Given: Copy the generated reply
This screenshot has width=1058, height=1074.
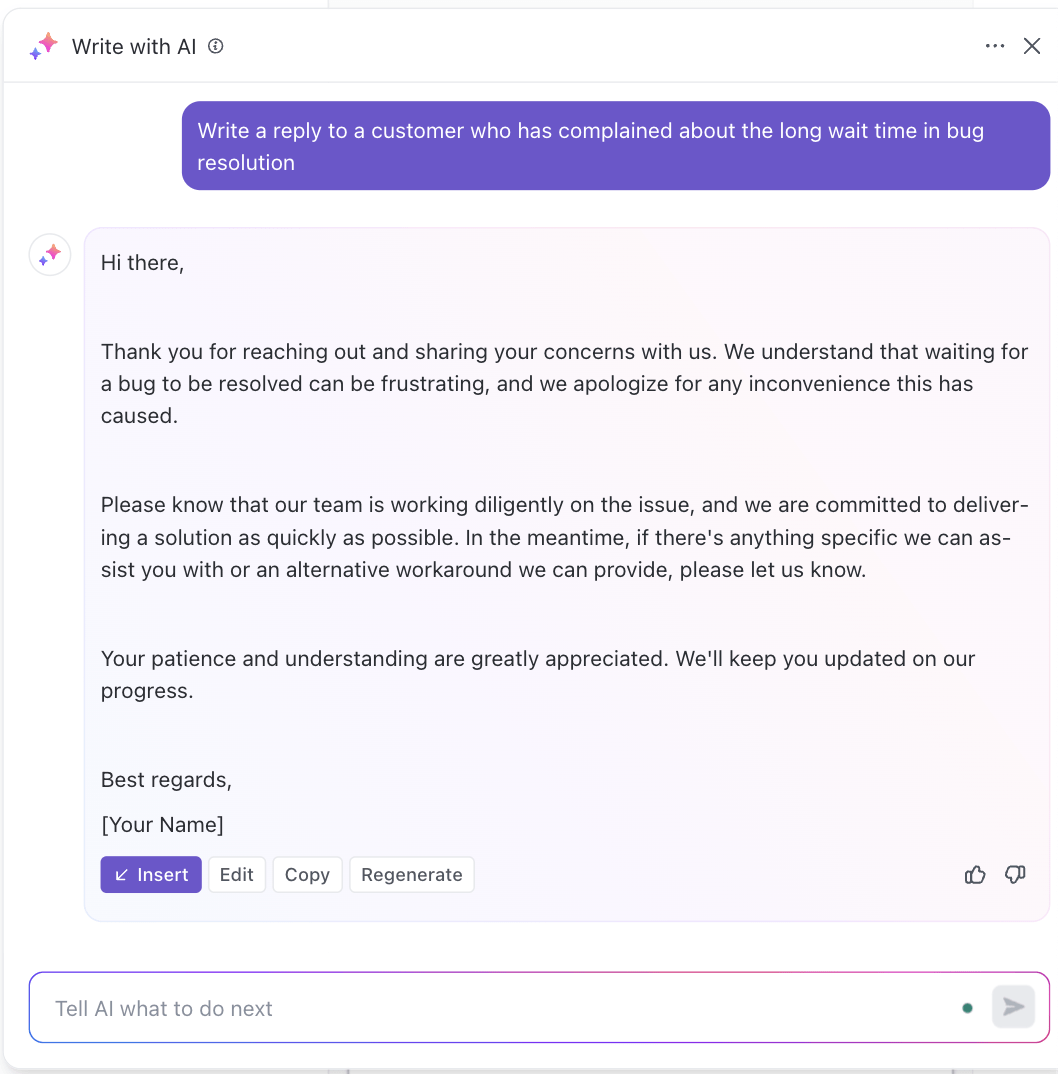Looking at the screenshot, I should point(307,875).
